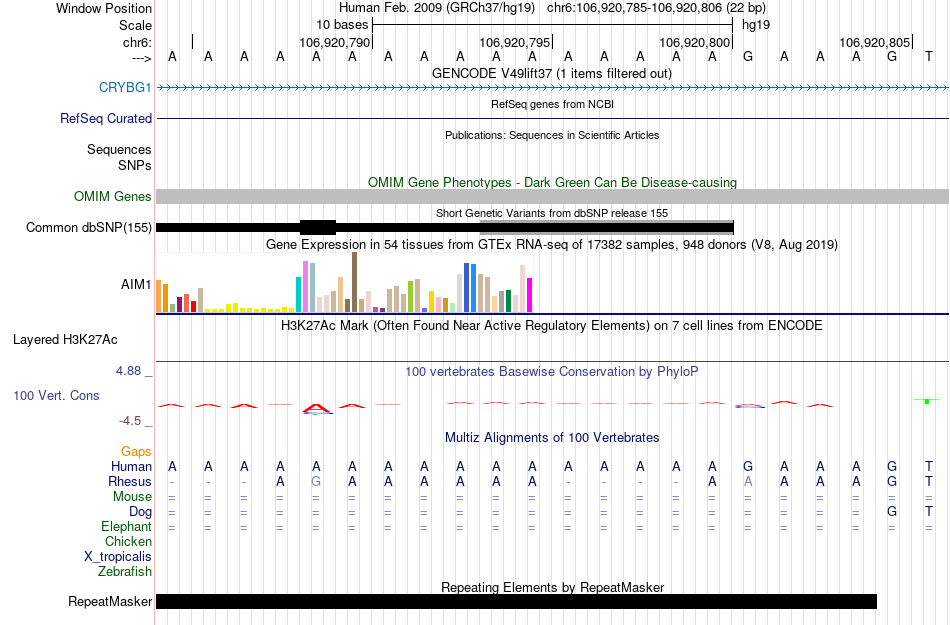Click the OMIM Genes track label
This screenshot has height=625, width=950.
click(112, 196)
